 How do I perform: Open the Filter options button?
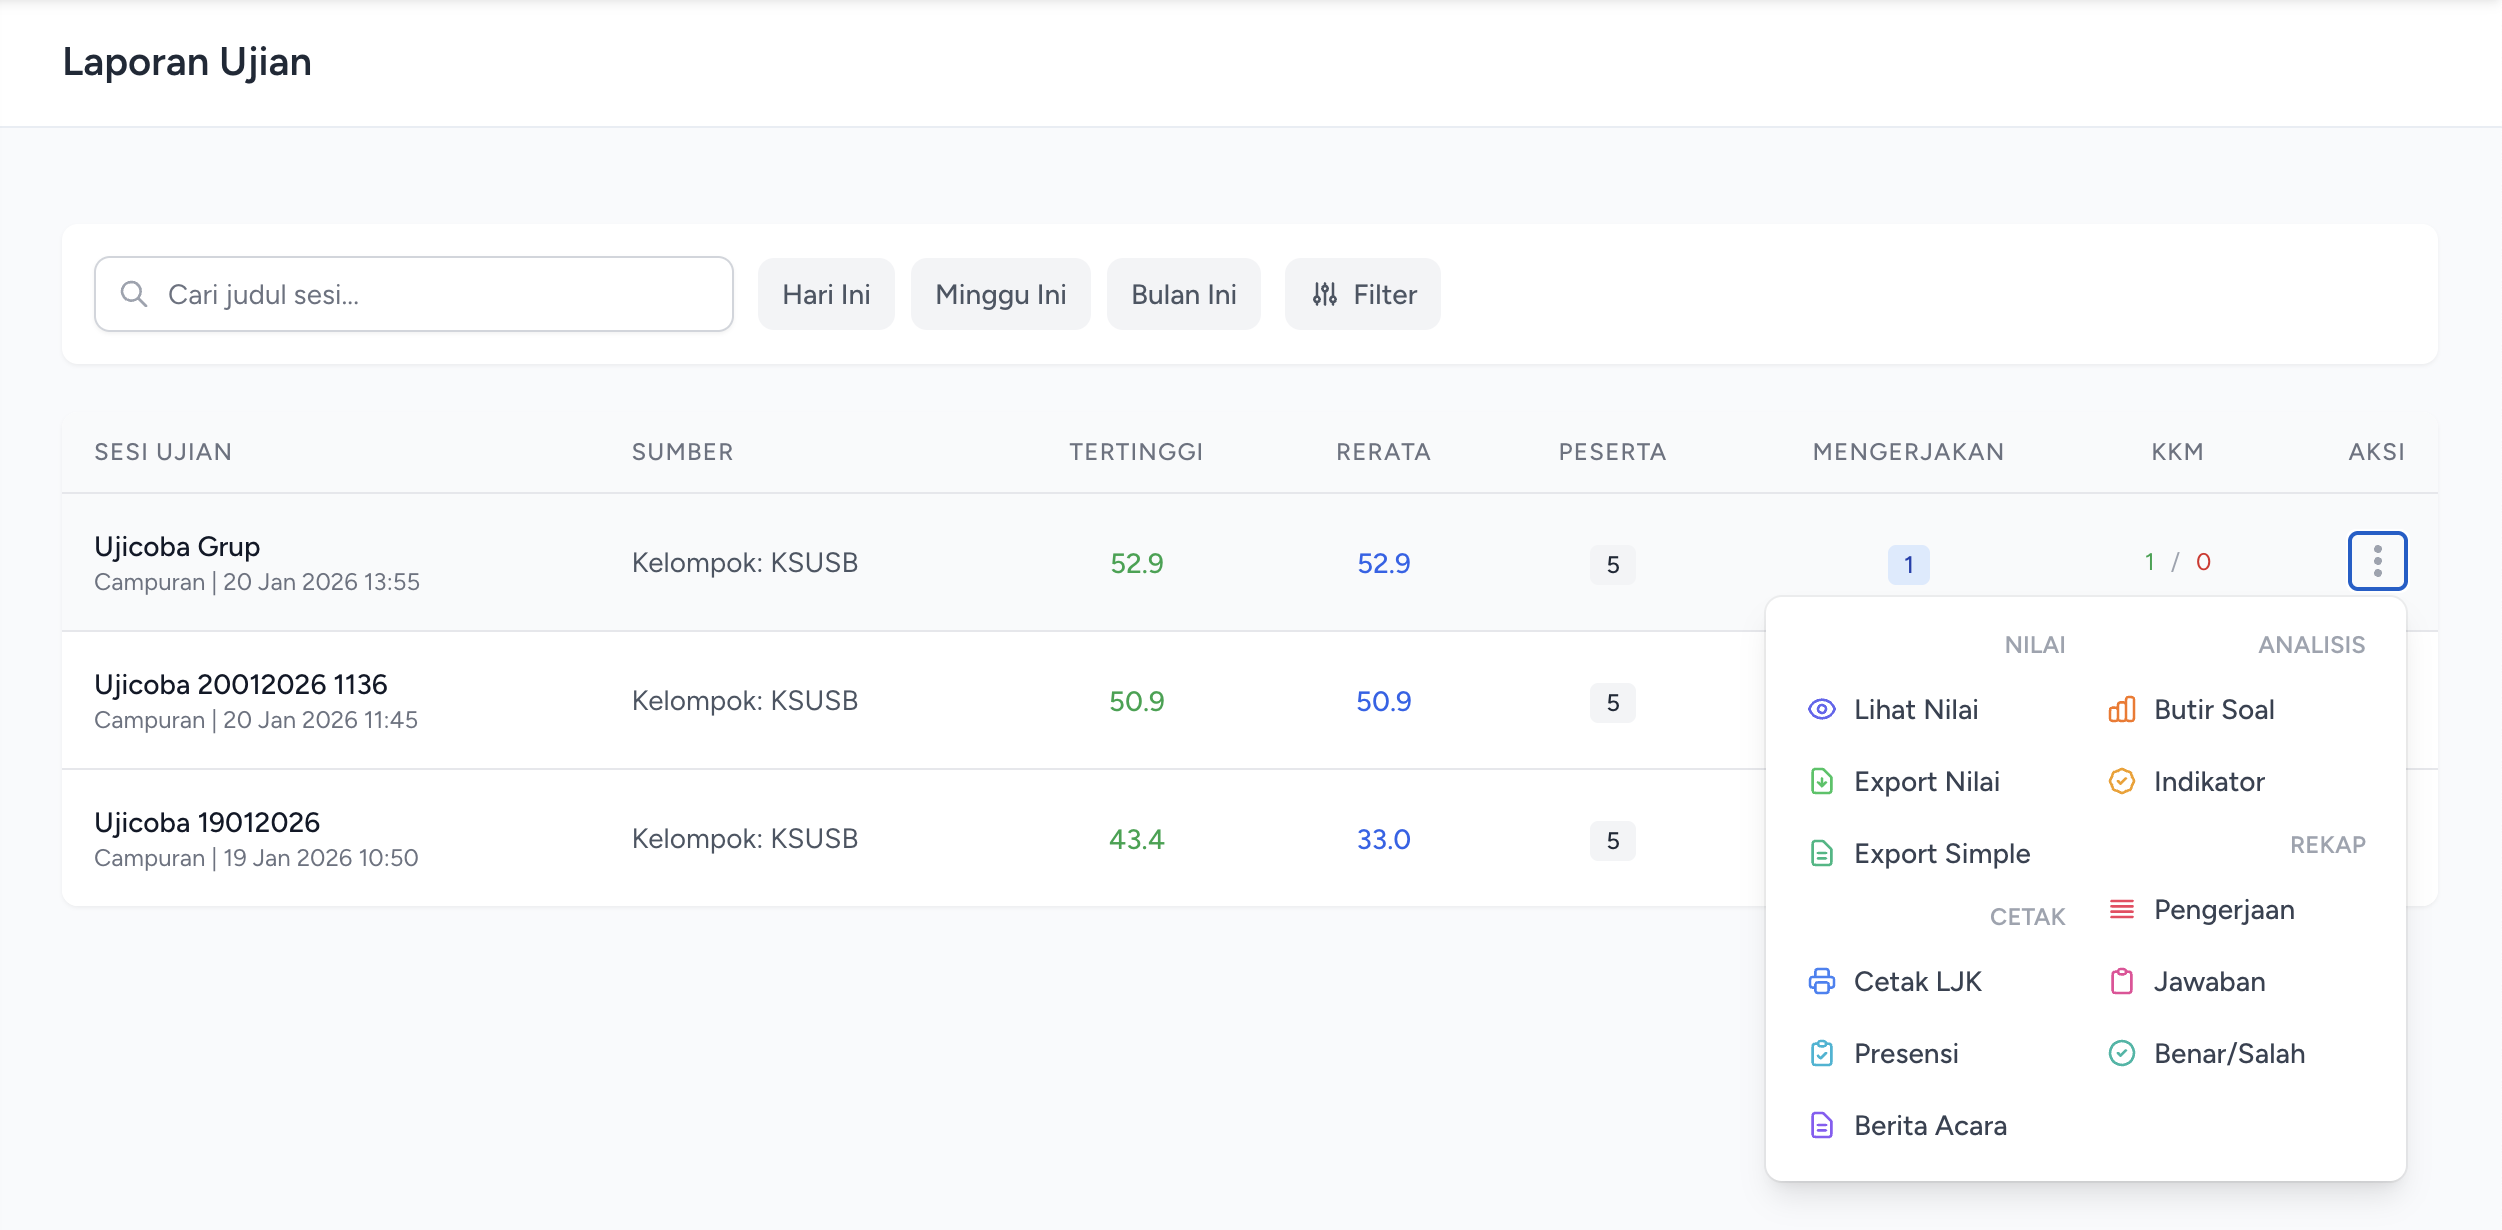pos(1363,294)
